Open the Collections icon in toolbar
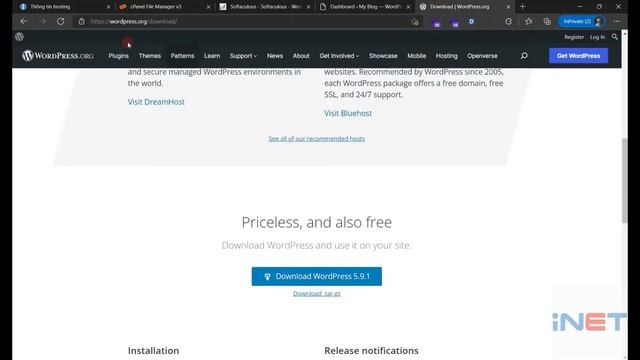Image resolution: width=640 pixels, height=360 pixels. [x=547, y=21]
